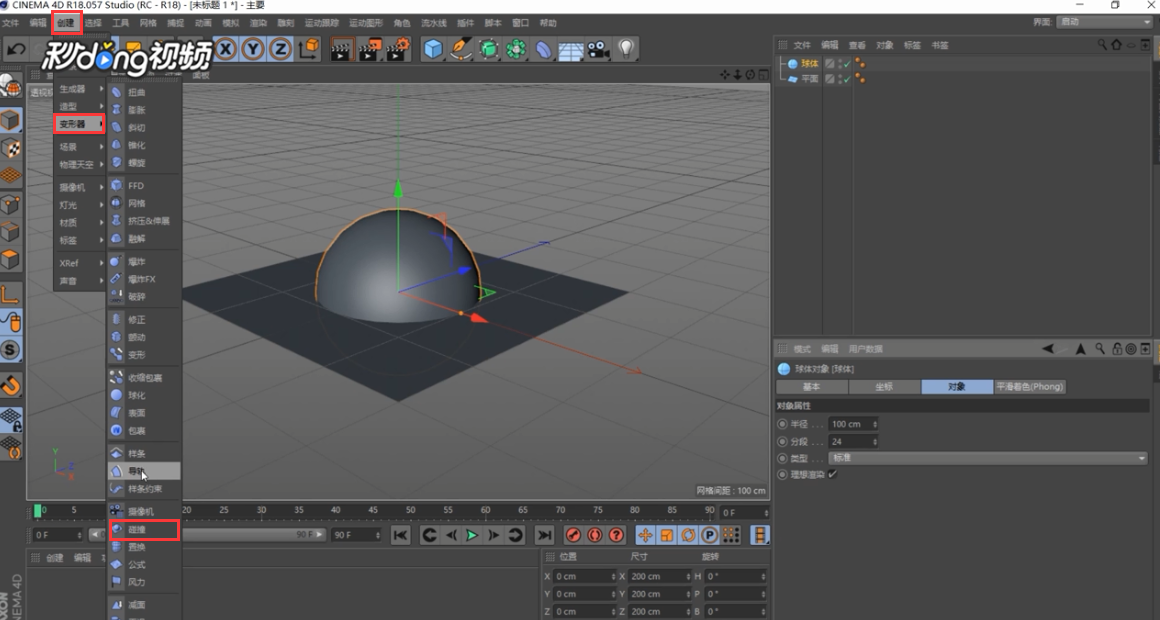Image resolution: width=1160 pixels, height=620 pixels.
Task: Choose 碰撞 deformer from the menu
Action: click(x=138, y=530)
